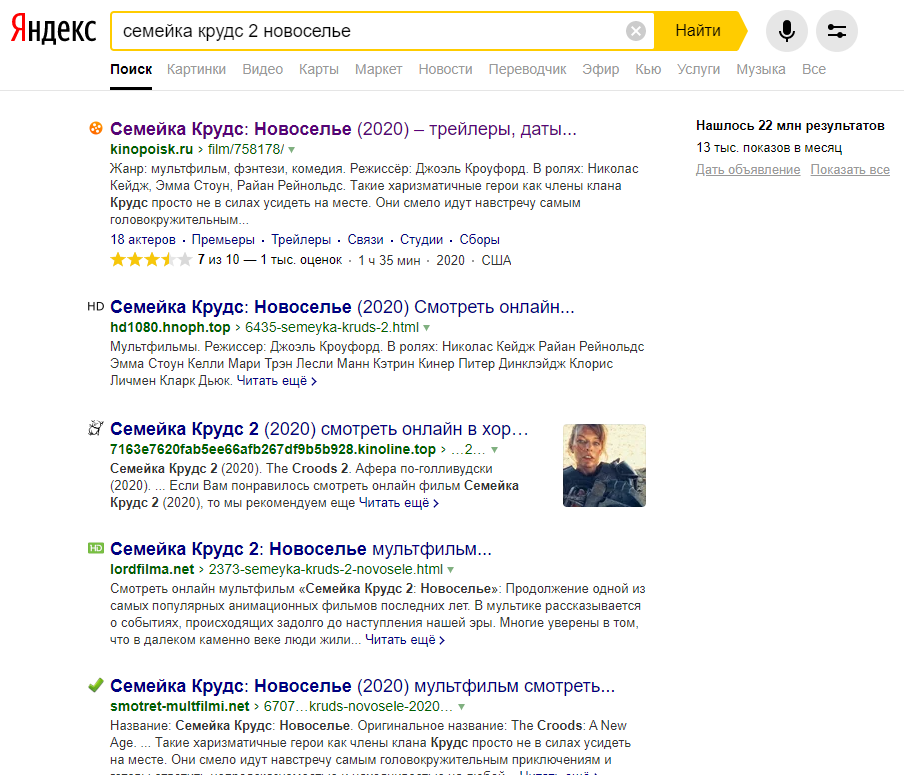904x775 pixels.
Task: Click the thumbnail image in kinoline.top result
Action: 604,465
